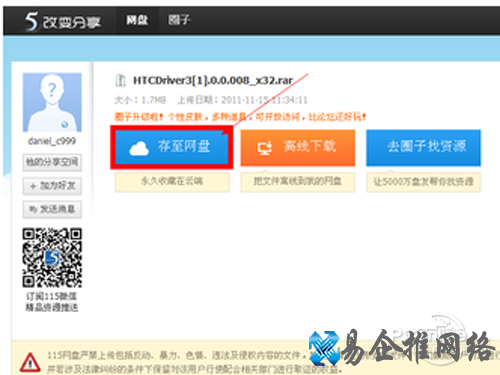
Task: Open daniel_c999 profile name link
Action: 52,141
